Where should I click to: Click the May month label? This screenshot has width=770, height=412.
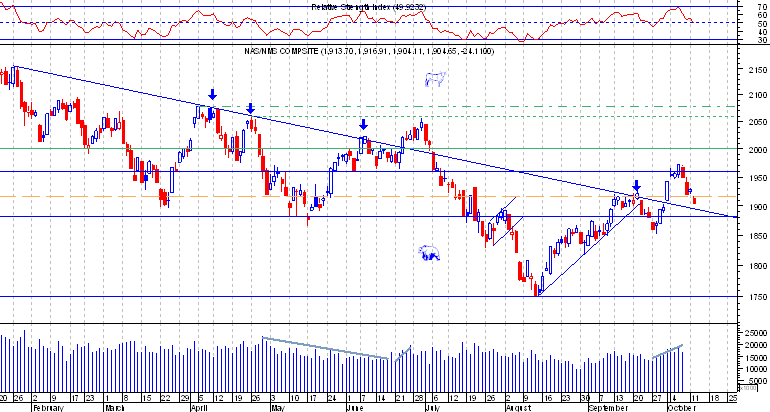pyautogui.click(x=277, y=408)
